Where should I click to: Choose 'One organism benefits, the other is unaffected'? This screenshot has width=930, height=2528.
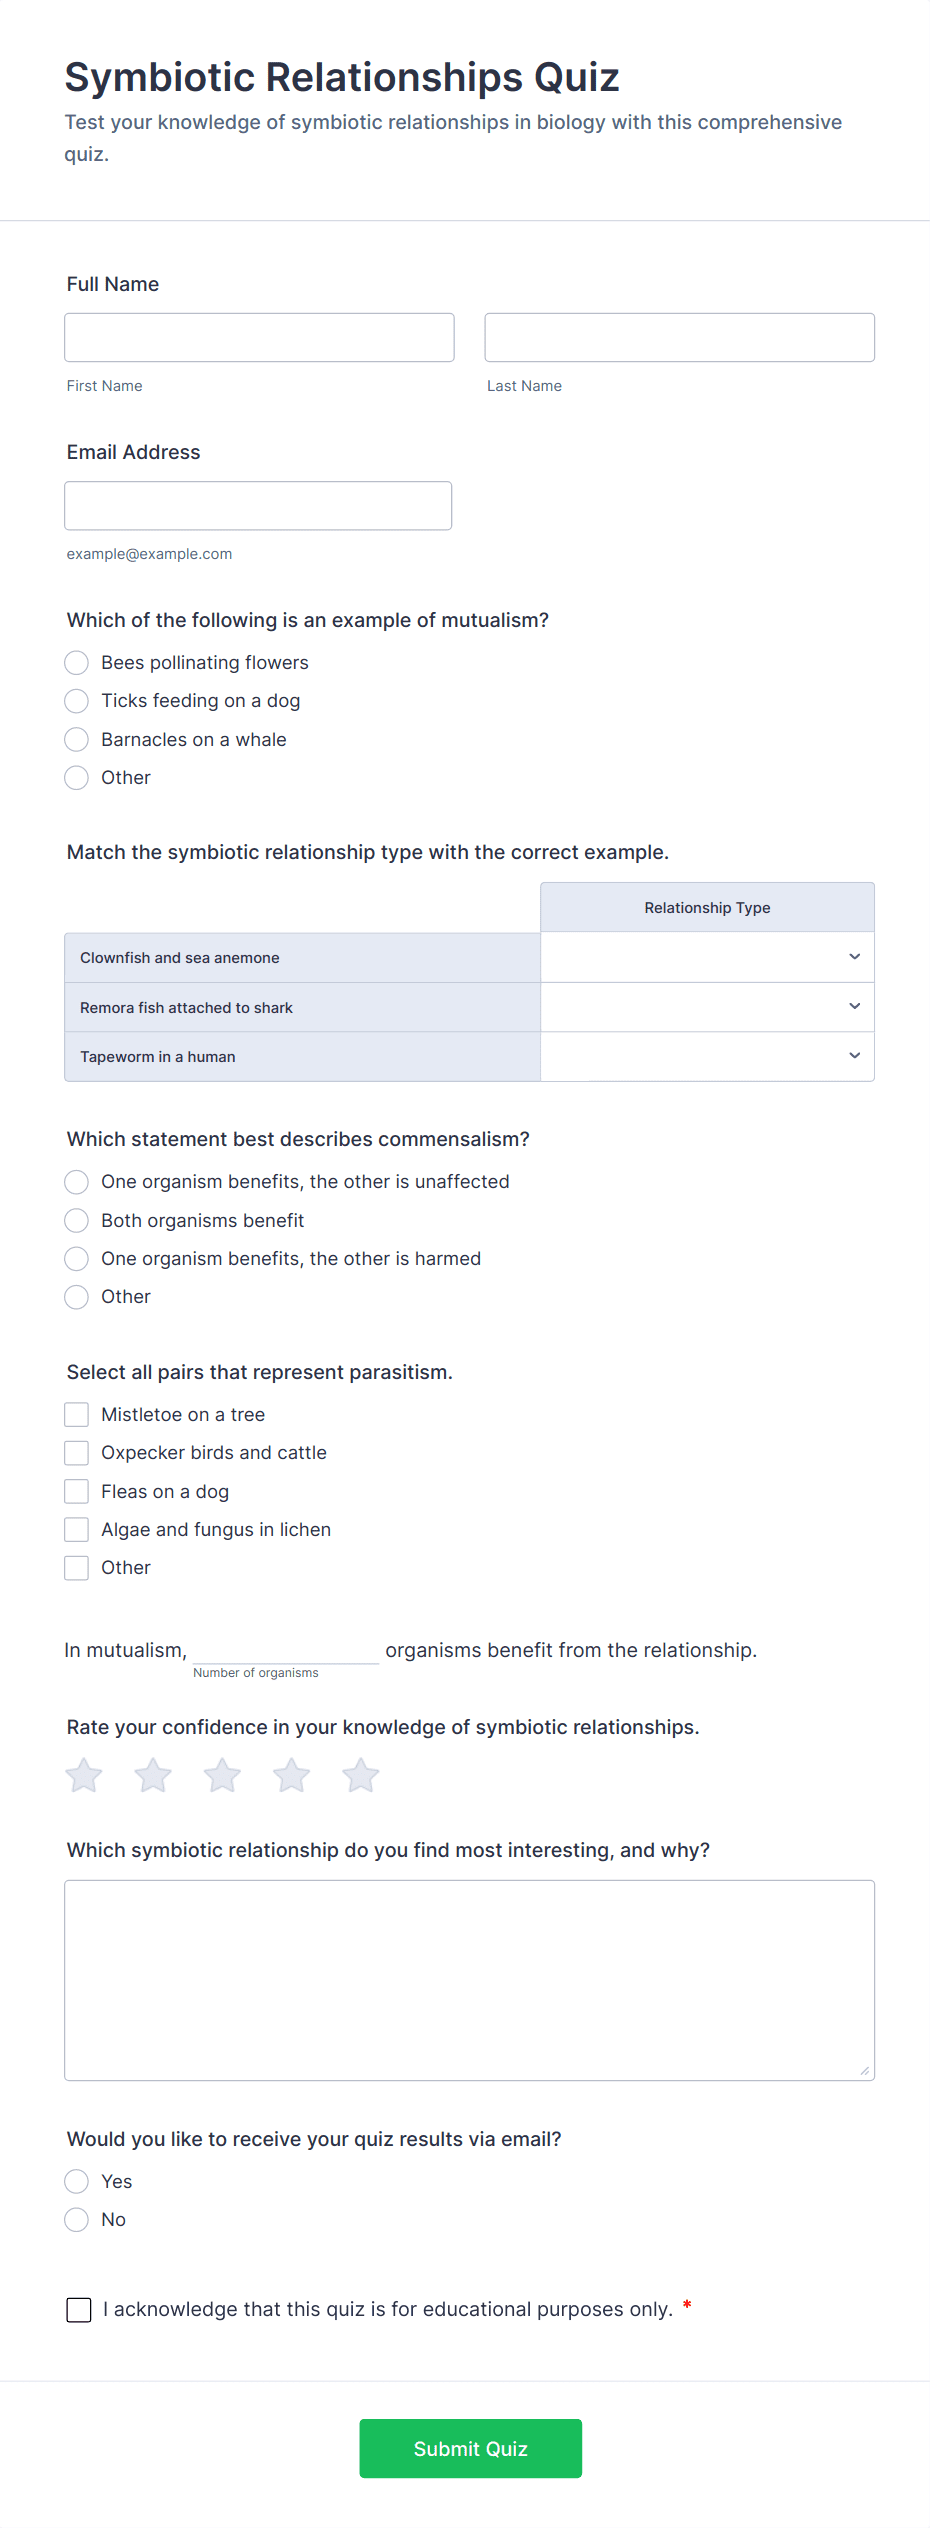[x=76, y=1182]
